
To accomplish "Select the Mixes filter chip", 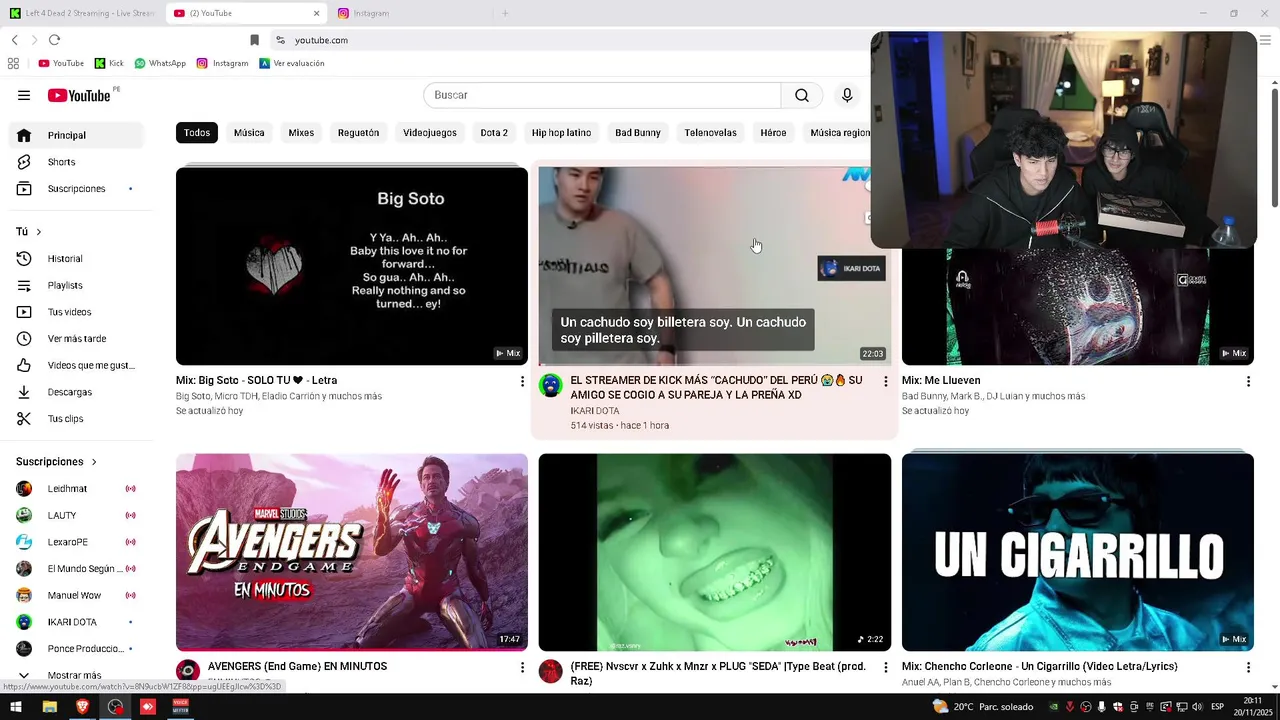I will pyautogui.click(x=301, y=133).
